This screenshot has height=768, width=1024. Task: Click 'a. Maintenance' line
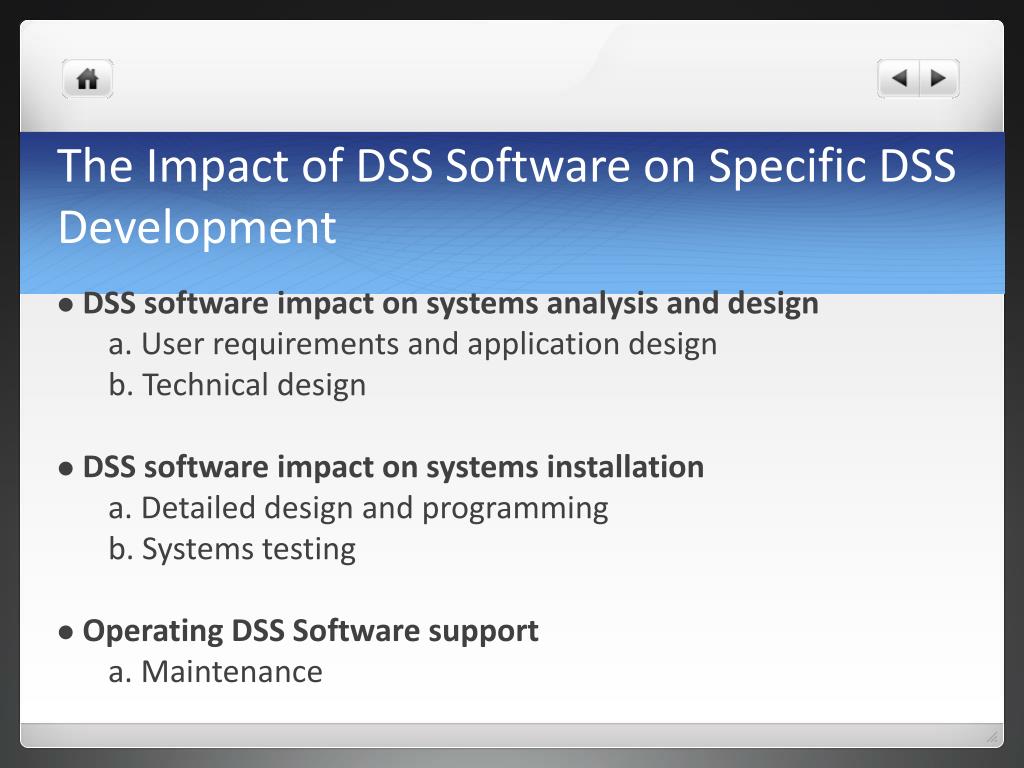[x=216, y=672]
